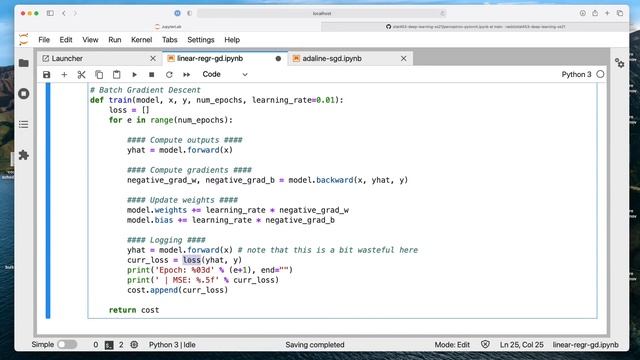This screenshot has width=640, height=360.
Task: Switch to JupyterLab Safari tab
Action: 168,27
